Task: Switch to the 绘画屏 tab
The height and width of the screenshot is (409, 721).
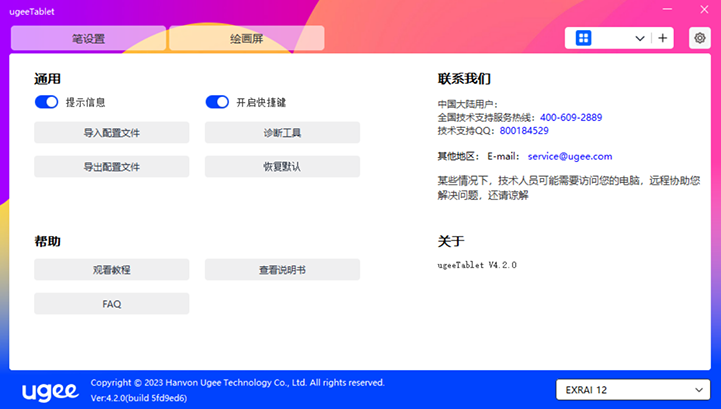Action: [246, 38]
